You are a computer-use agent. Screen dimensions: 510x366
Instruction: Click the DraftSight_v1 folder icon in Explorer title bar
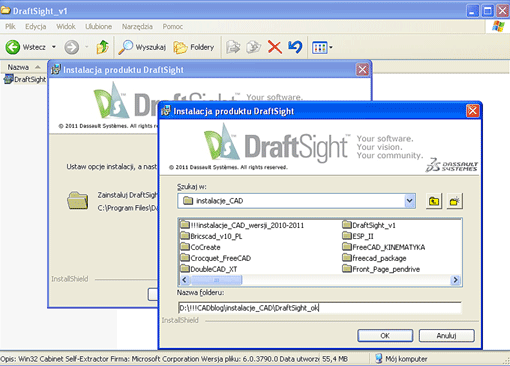point(5,11)
